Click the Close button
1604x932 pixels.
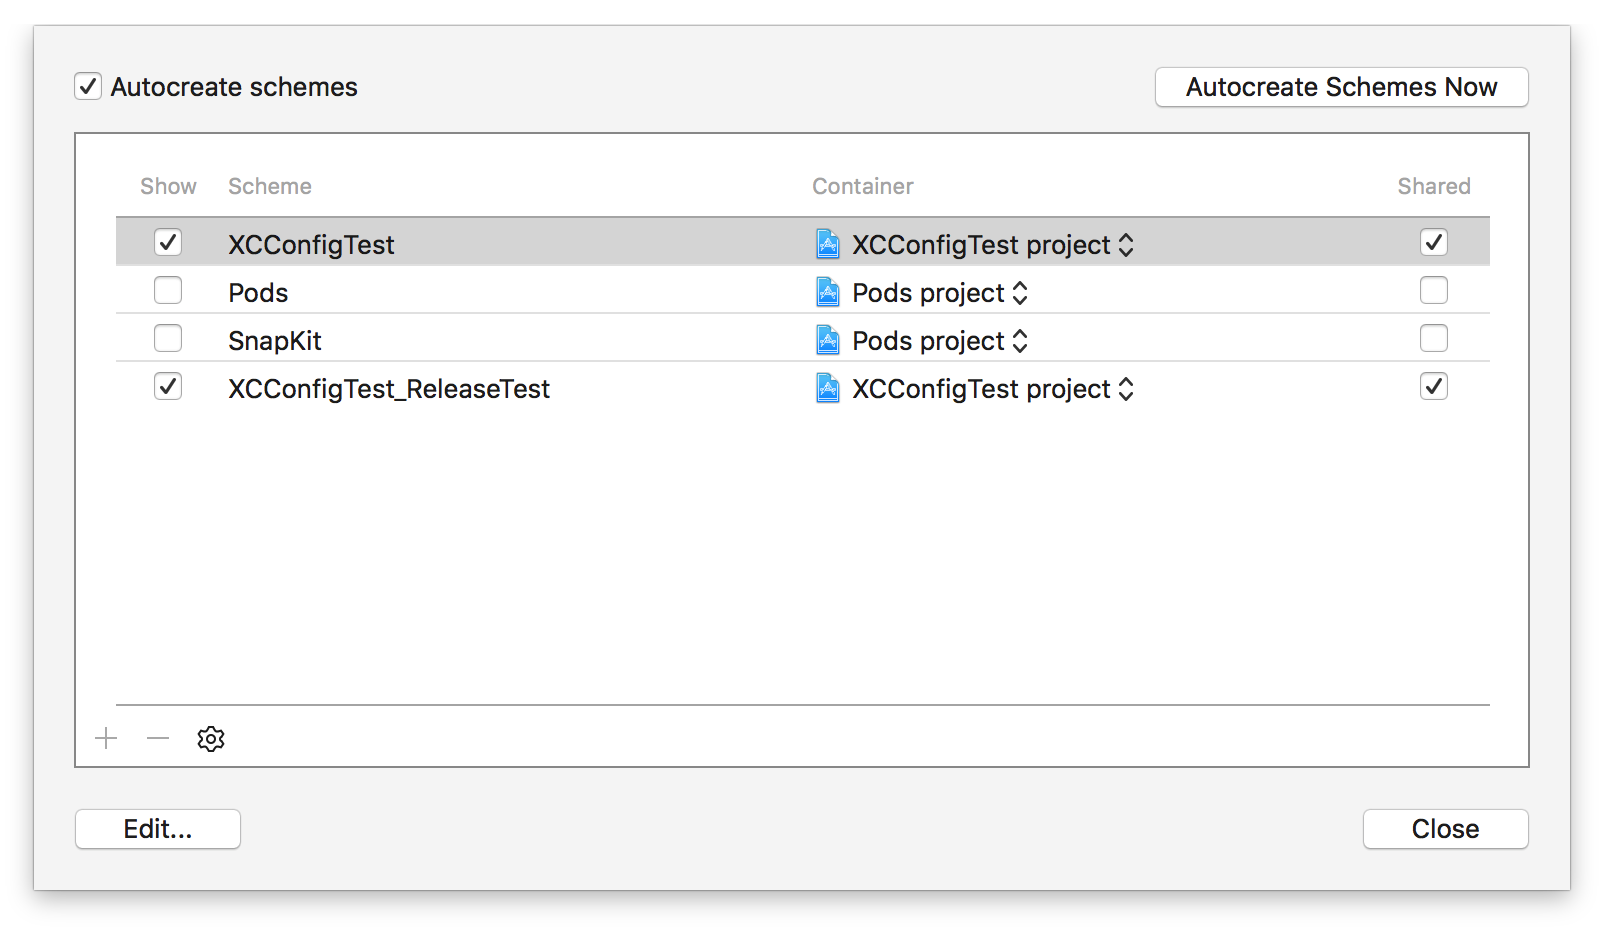pos(1446,829)
